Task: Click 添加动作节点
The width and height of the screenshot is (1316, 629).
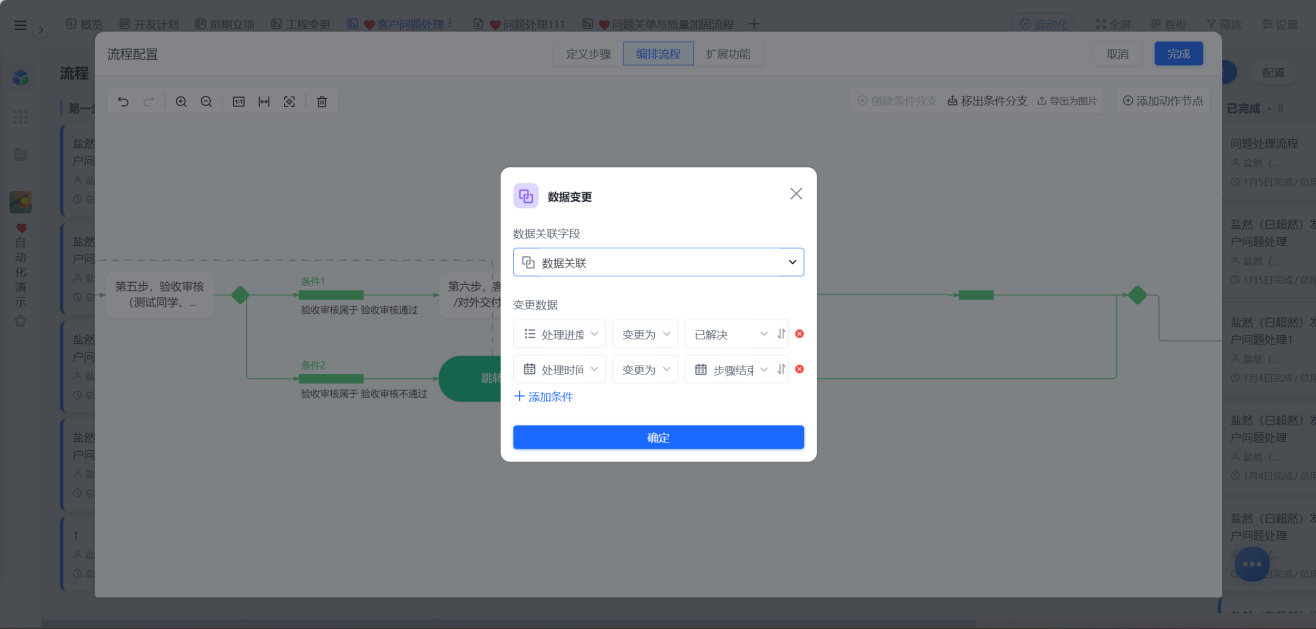Action: (1163, 101)
